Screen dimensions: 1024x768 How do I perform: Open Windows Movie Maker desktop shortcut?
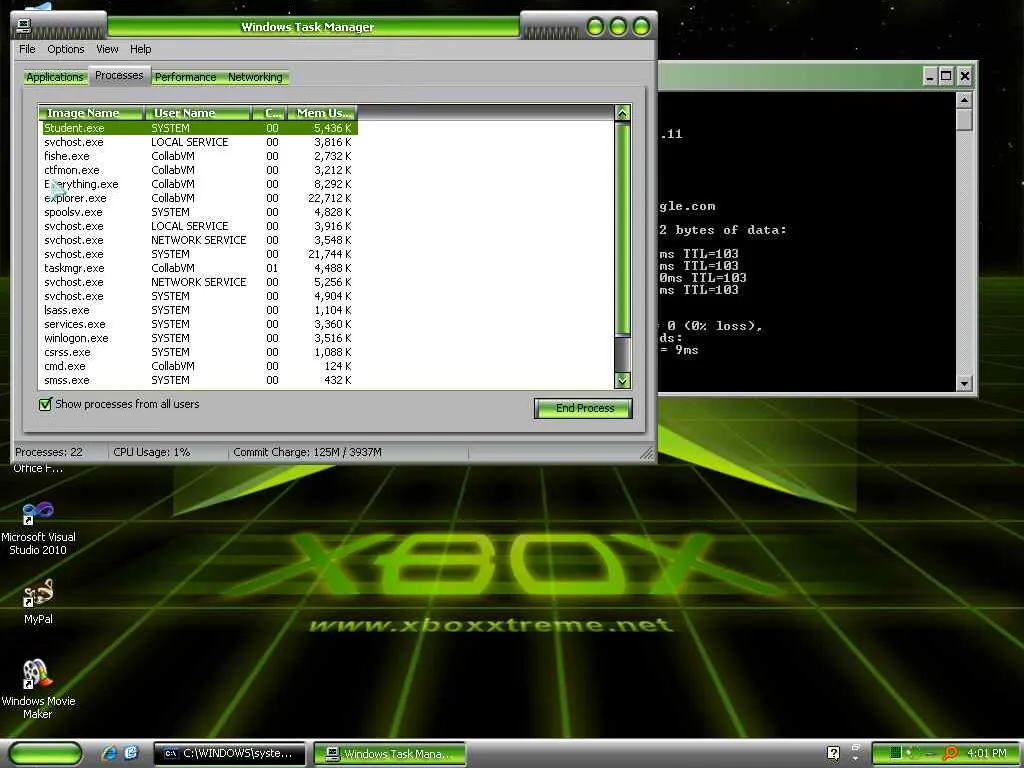(x=38, y=689)
